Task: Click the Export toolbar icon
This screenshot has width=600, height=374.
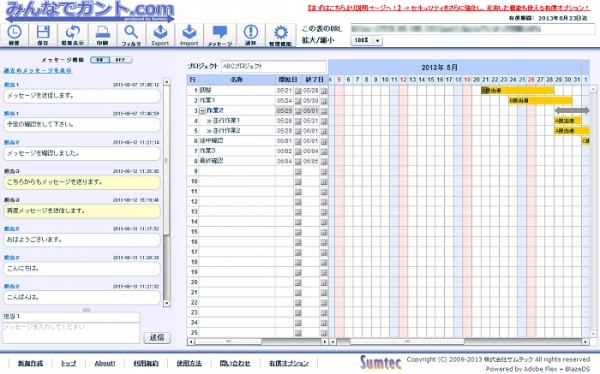Action: point(160,35)
